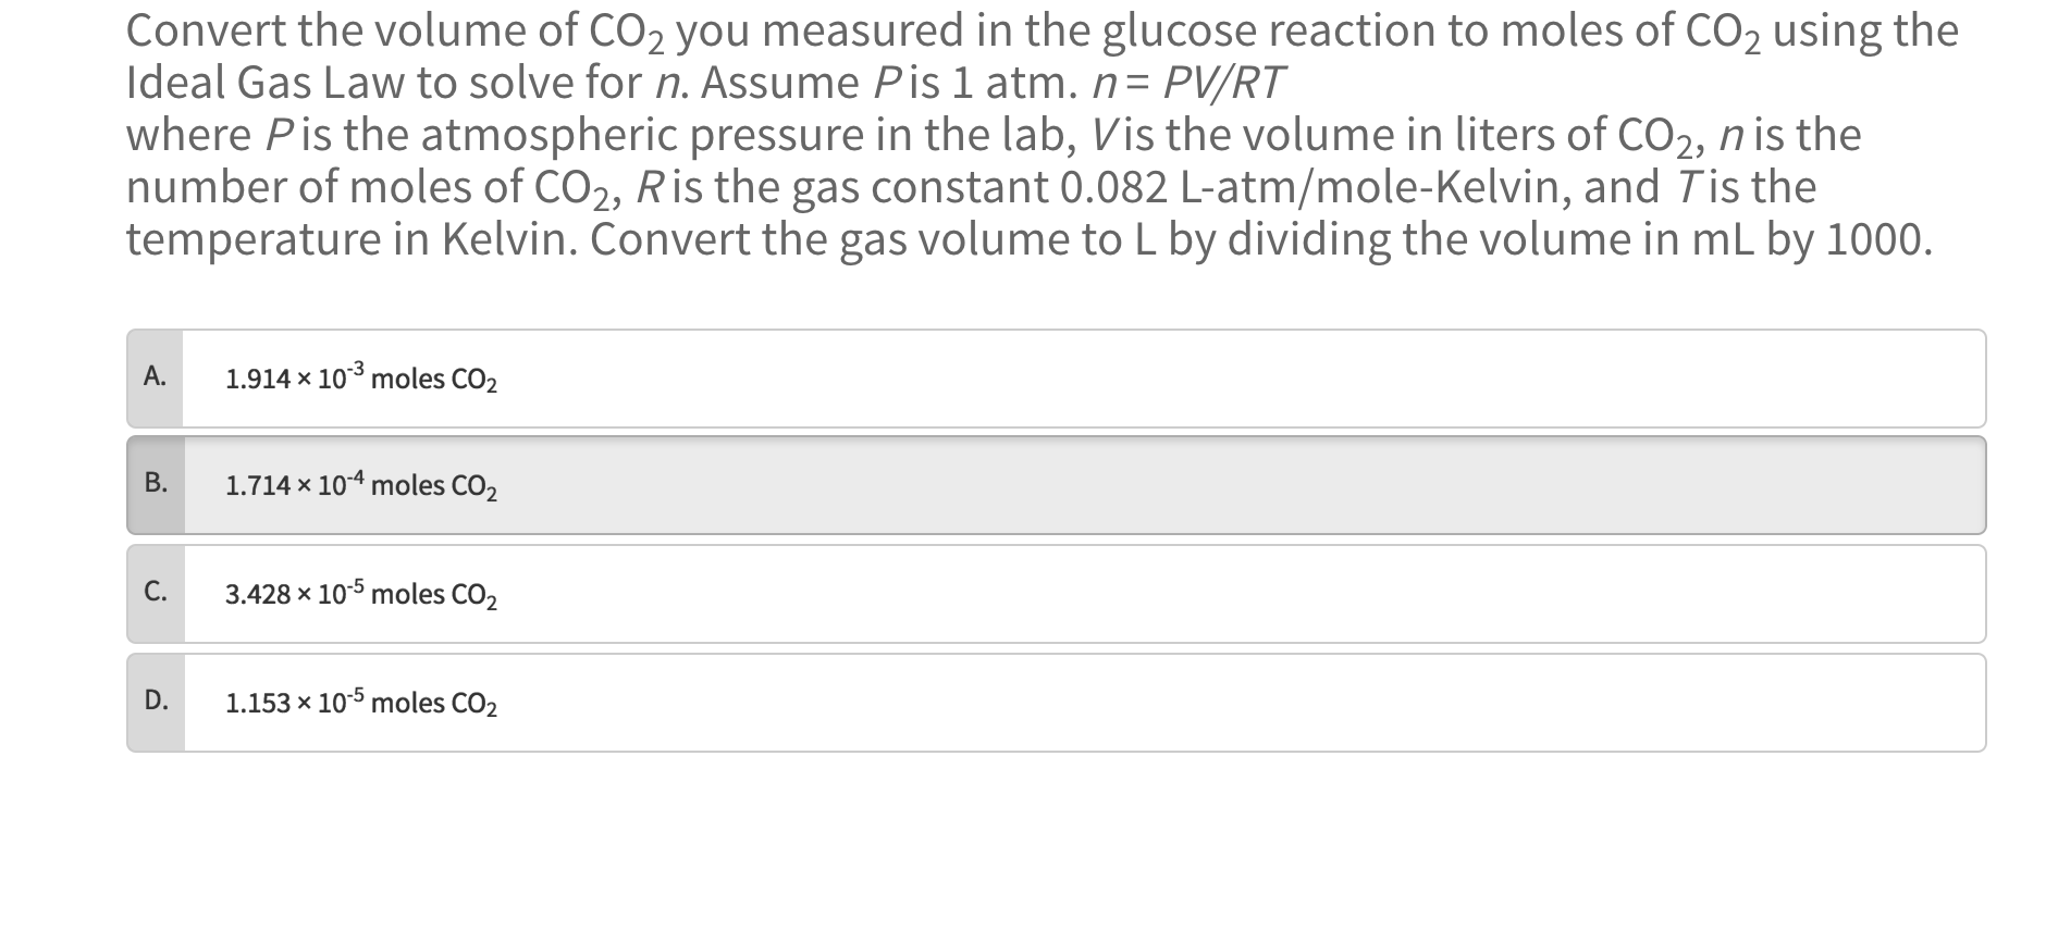
Task: Click the 'C.' label box
Action: (156, 596)
